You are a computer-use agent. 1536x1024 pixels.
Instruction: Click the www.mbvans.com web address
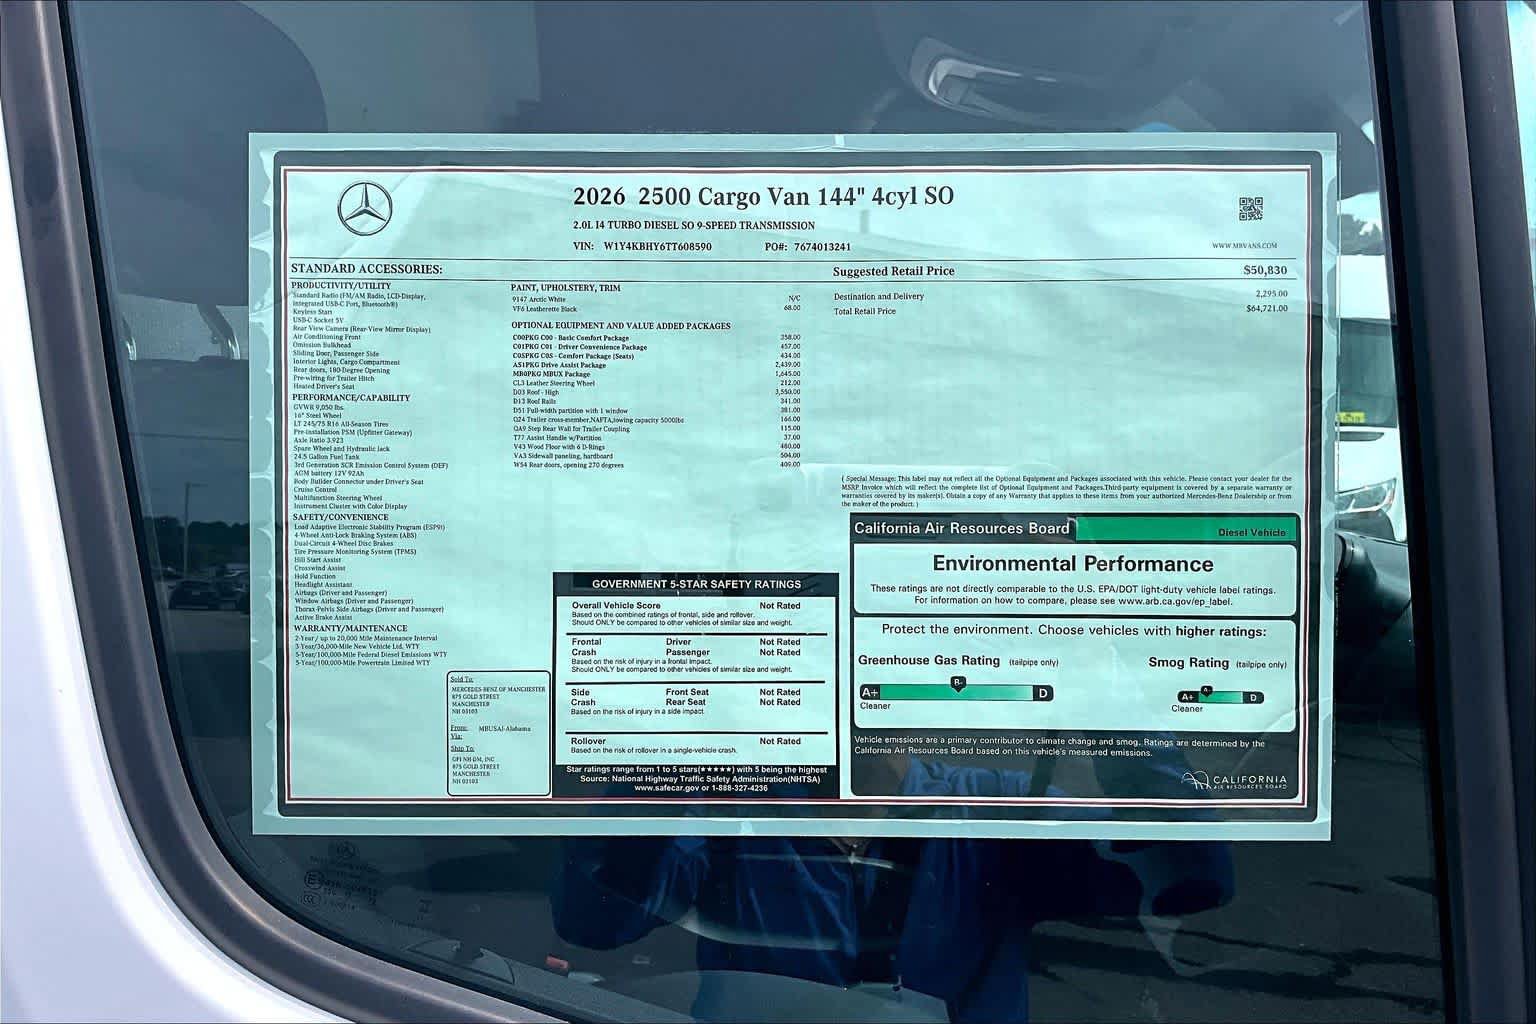(x=1245, y=246)
